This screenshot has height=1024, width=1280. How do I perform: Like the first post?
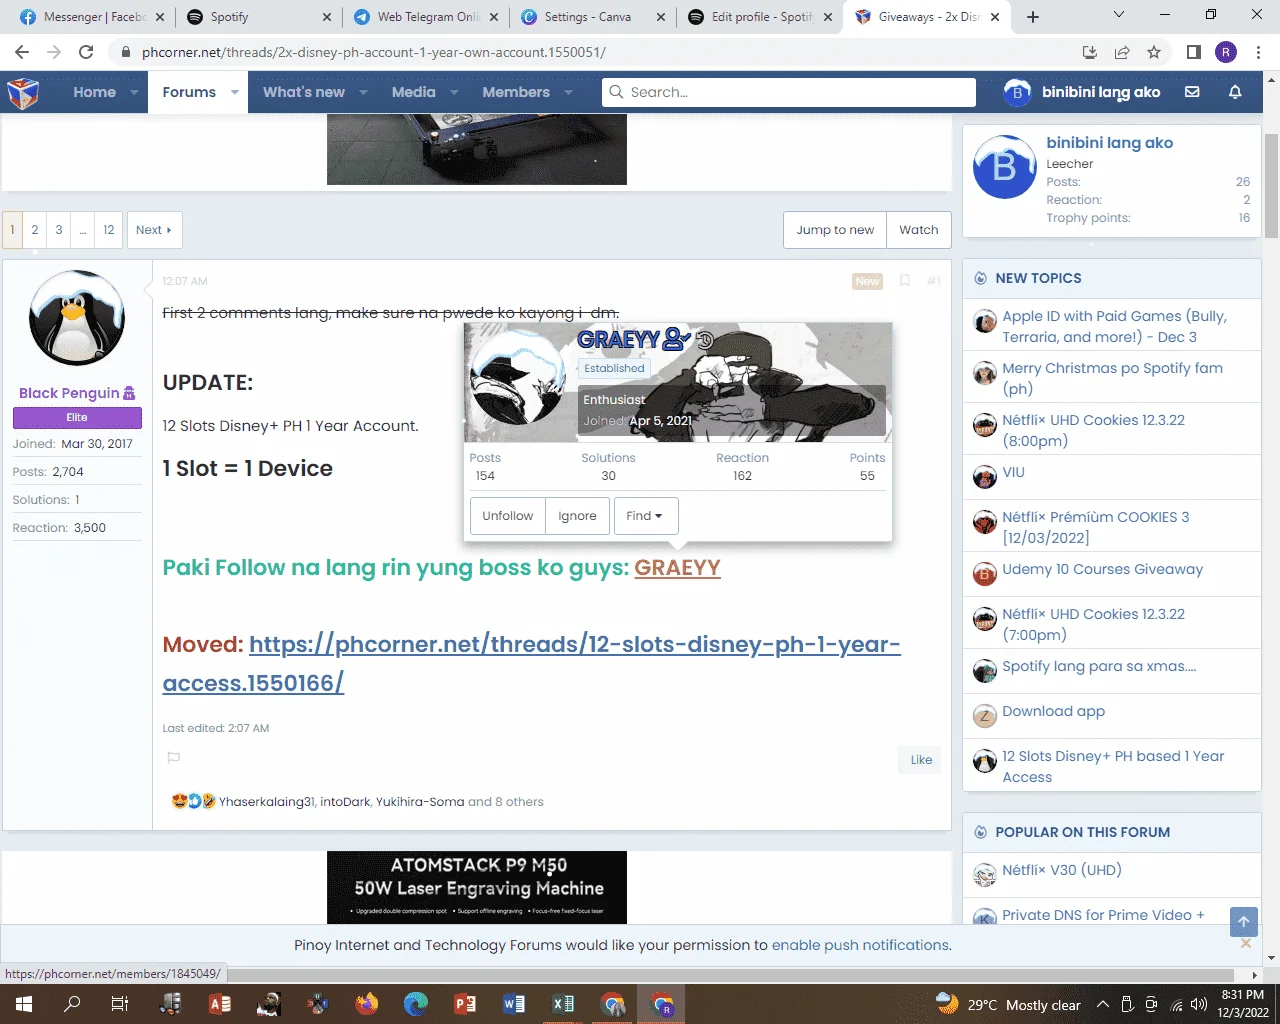coord(921,760)
